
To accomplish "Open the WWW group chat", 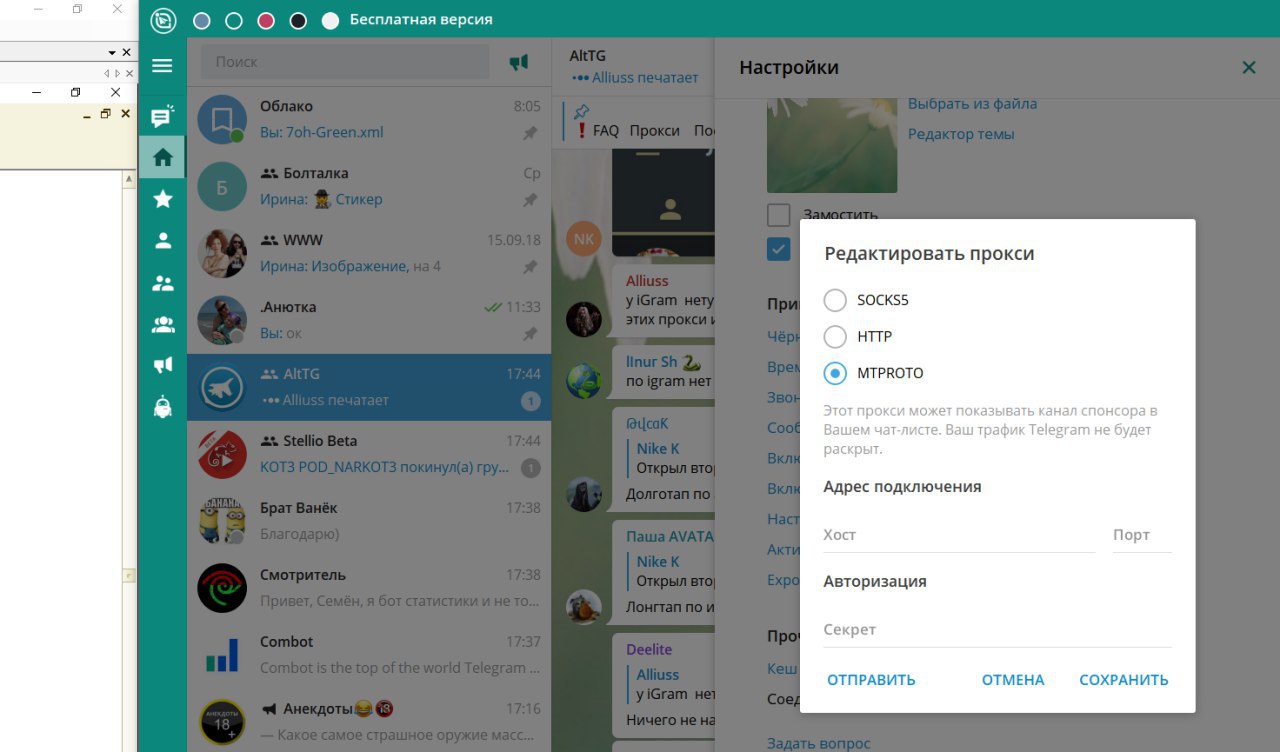I will click(369, 253).
